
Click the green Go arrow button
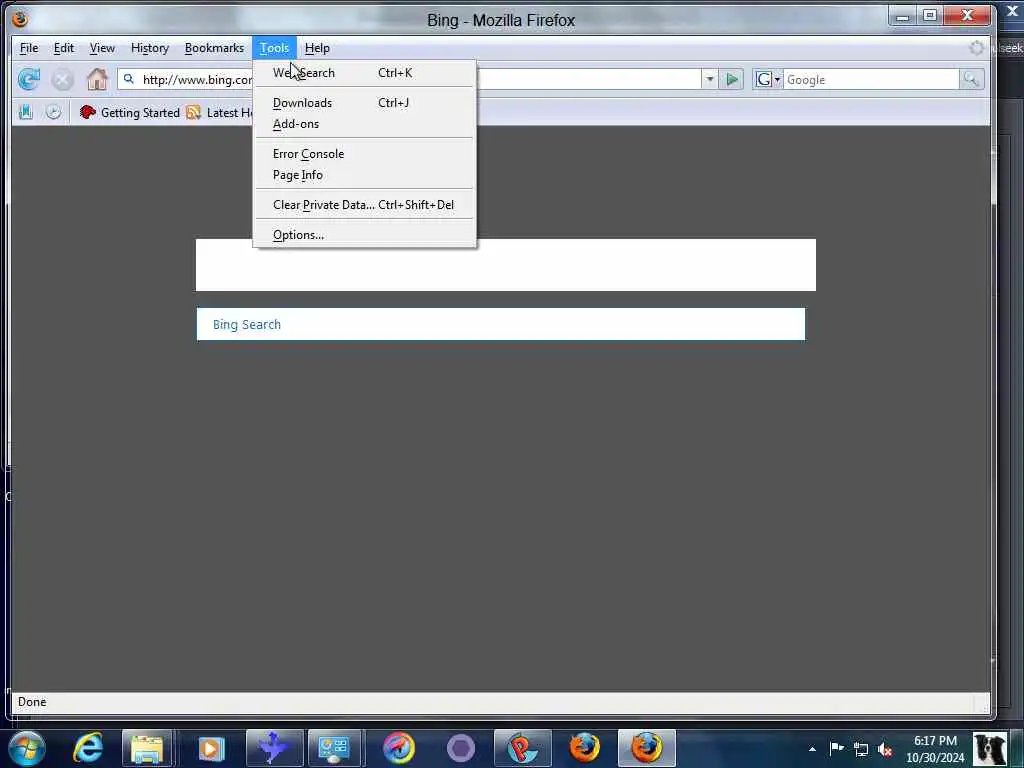[732, 80]
